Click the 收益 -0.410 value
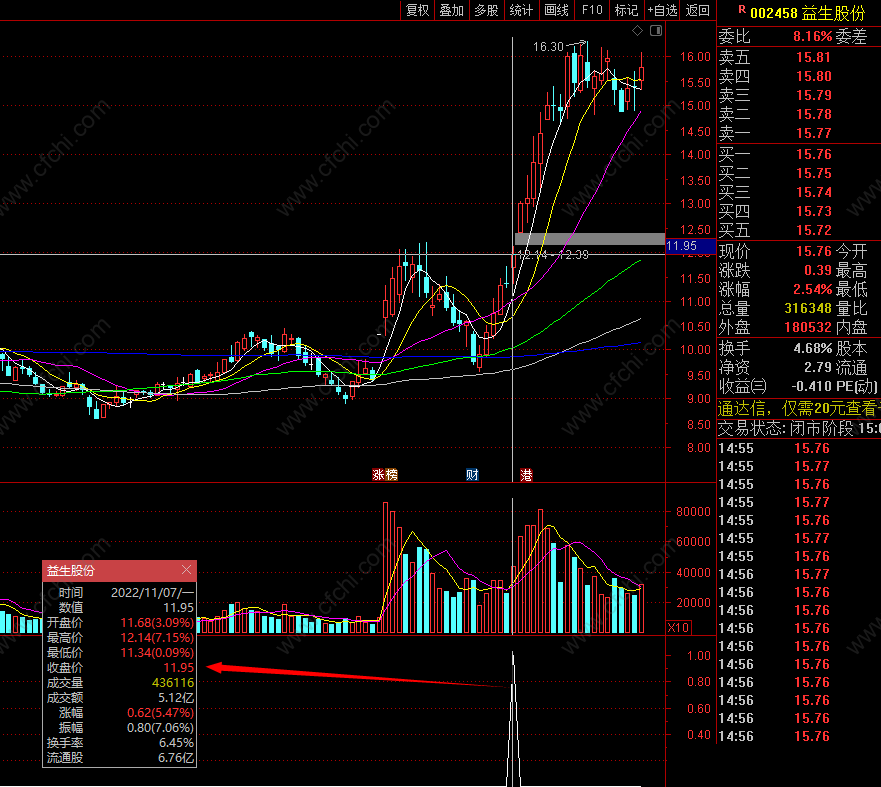 pos(811,386)
